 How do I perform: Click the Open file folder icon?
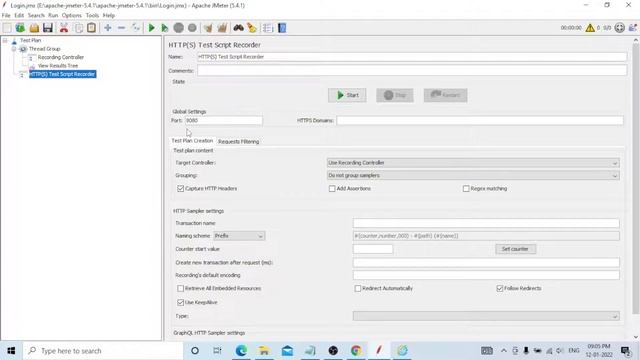[x=34, y=28]
